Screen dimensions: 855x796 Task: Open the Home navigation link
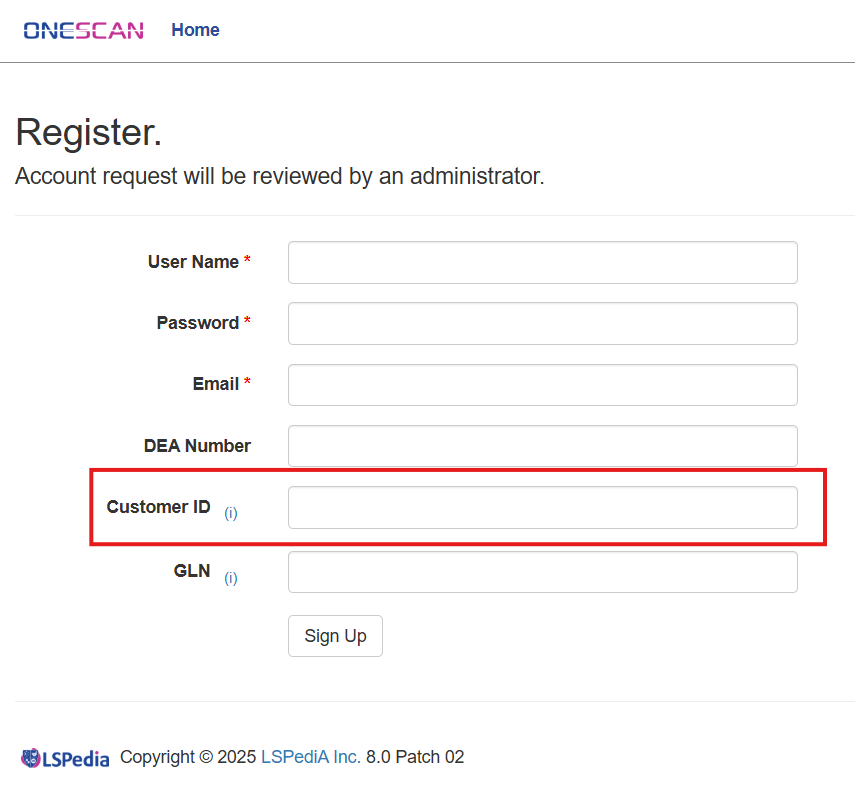[195, 30]
